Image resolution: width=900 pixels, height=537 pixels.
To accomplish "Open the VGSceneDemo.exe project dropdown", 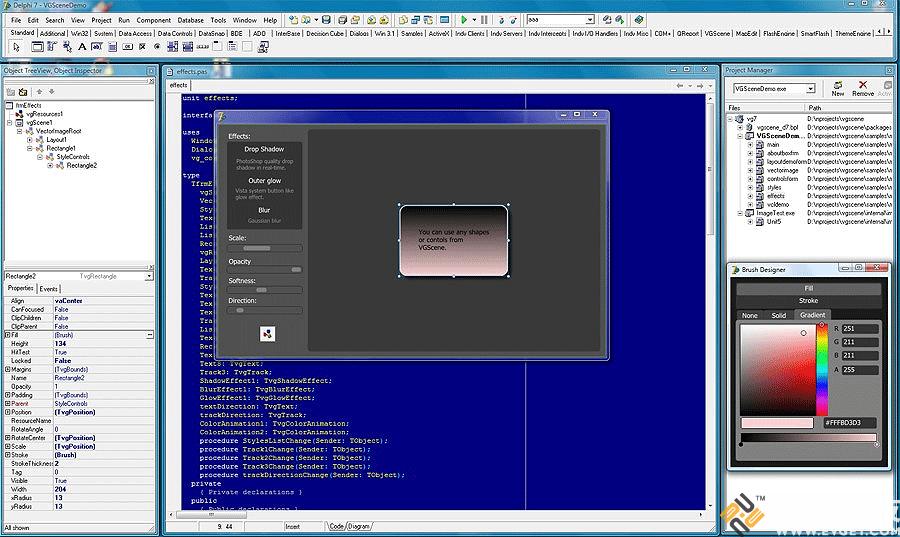I will coord(810,89).
